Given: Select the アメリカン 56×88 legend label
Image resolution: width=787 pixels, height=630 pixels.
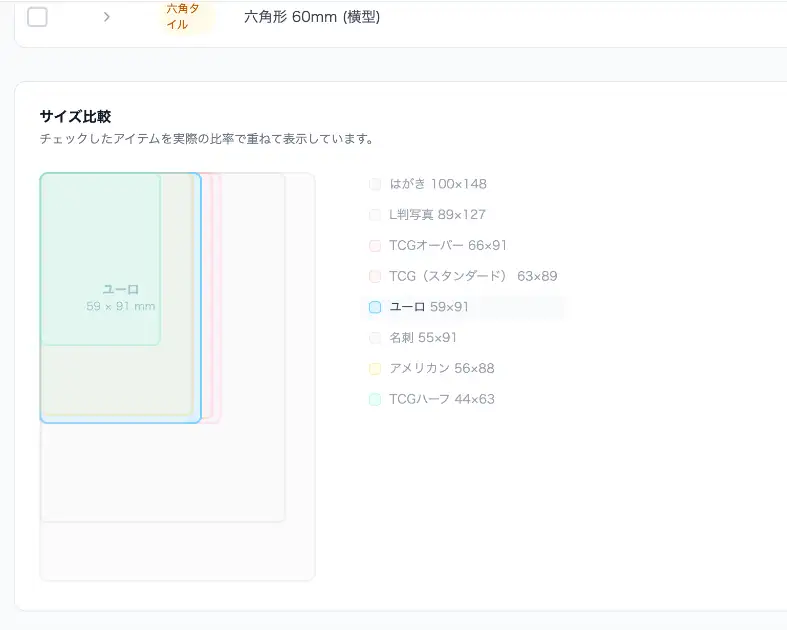Looking at the screenshot, I should [441, 369].
